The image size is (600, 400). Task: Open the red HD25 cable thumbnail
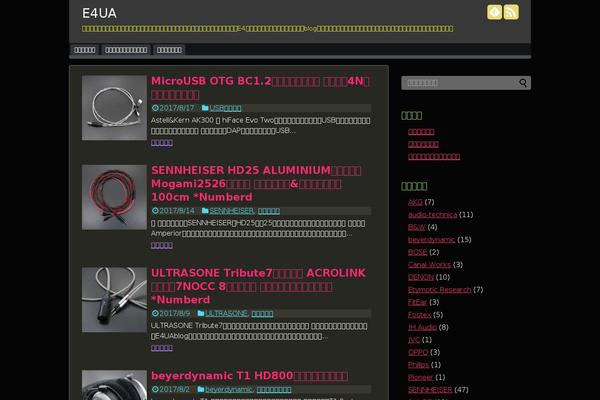(x=114, y=197)
